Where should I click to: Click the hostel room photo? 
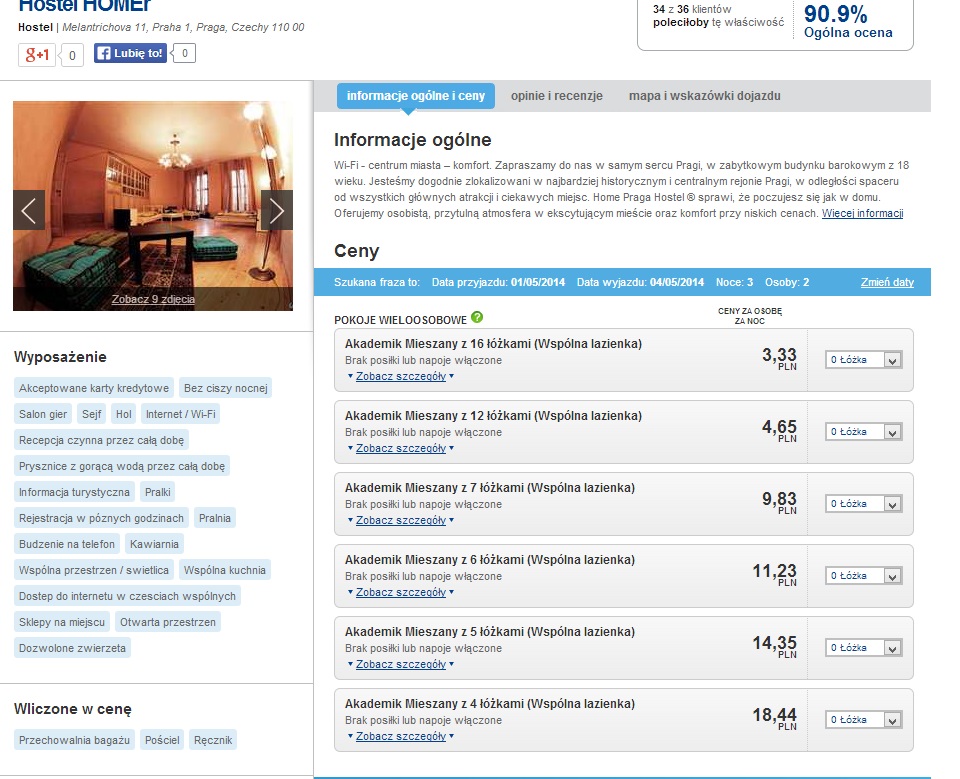click(x=153, y=206)
